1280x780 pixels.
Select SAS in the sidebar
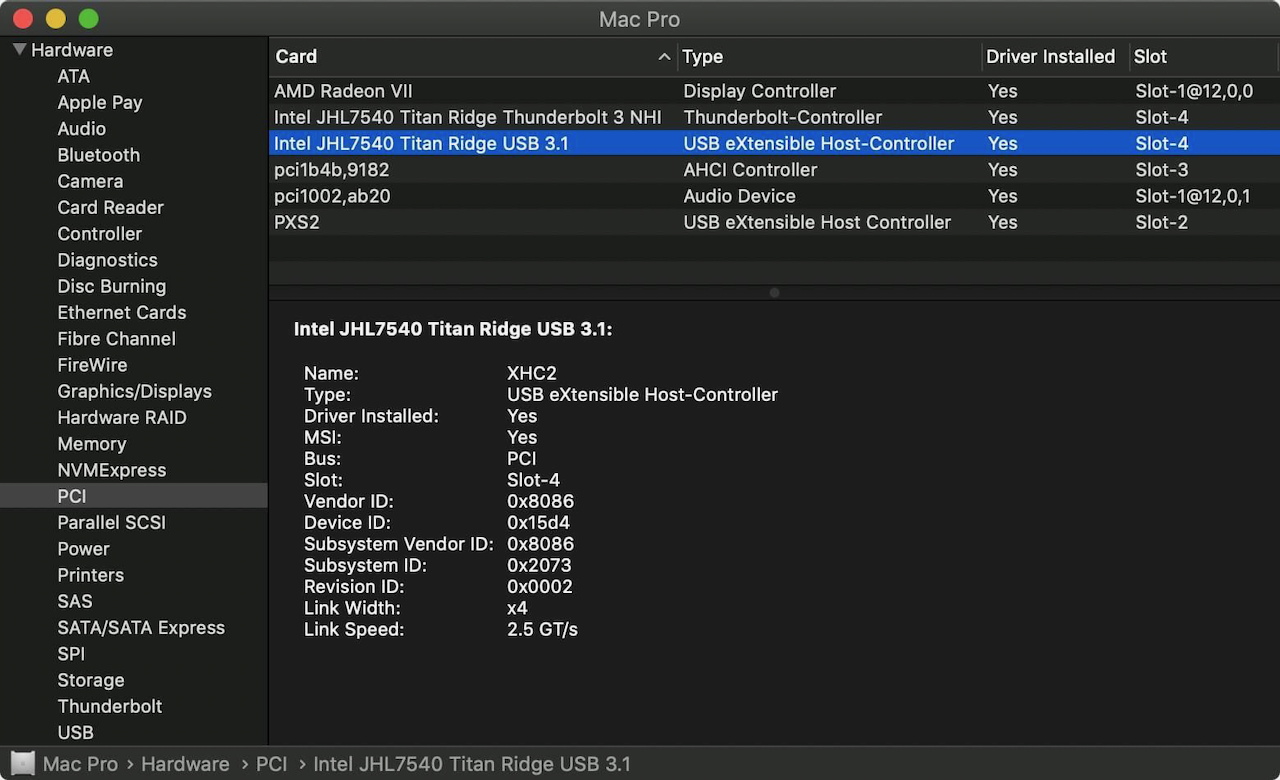point(74,601)
